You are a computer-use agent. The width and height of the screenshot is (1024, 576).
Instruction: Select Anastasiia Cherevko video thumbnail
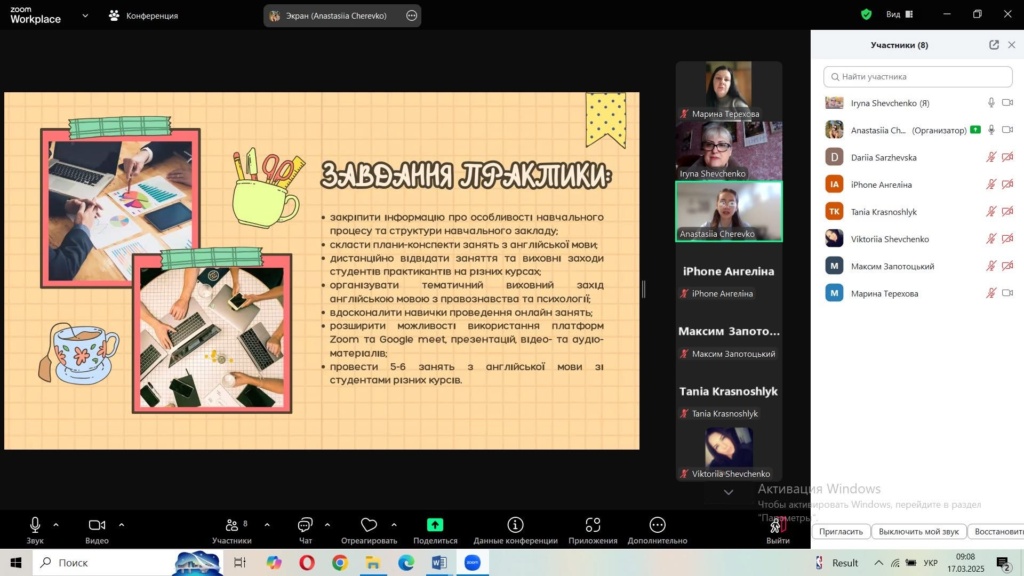point(729,211)
